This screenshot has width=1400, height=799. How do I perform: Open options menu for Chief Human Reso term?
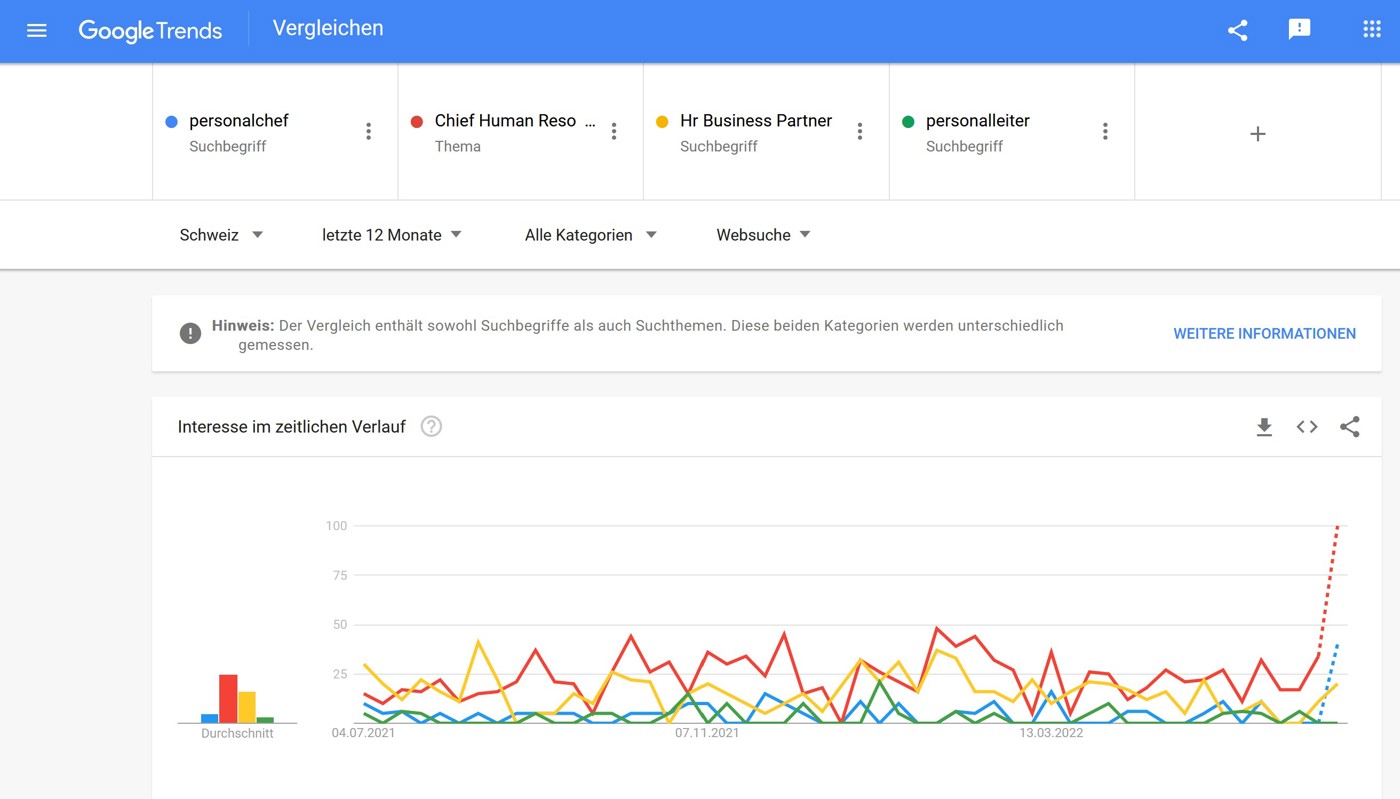pyautogui.click(x=614, y=131)
